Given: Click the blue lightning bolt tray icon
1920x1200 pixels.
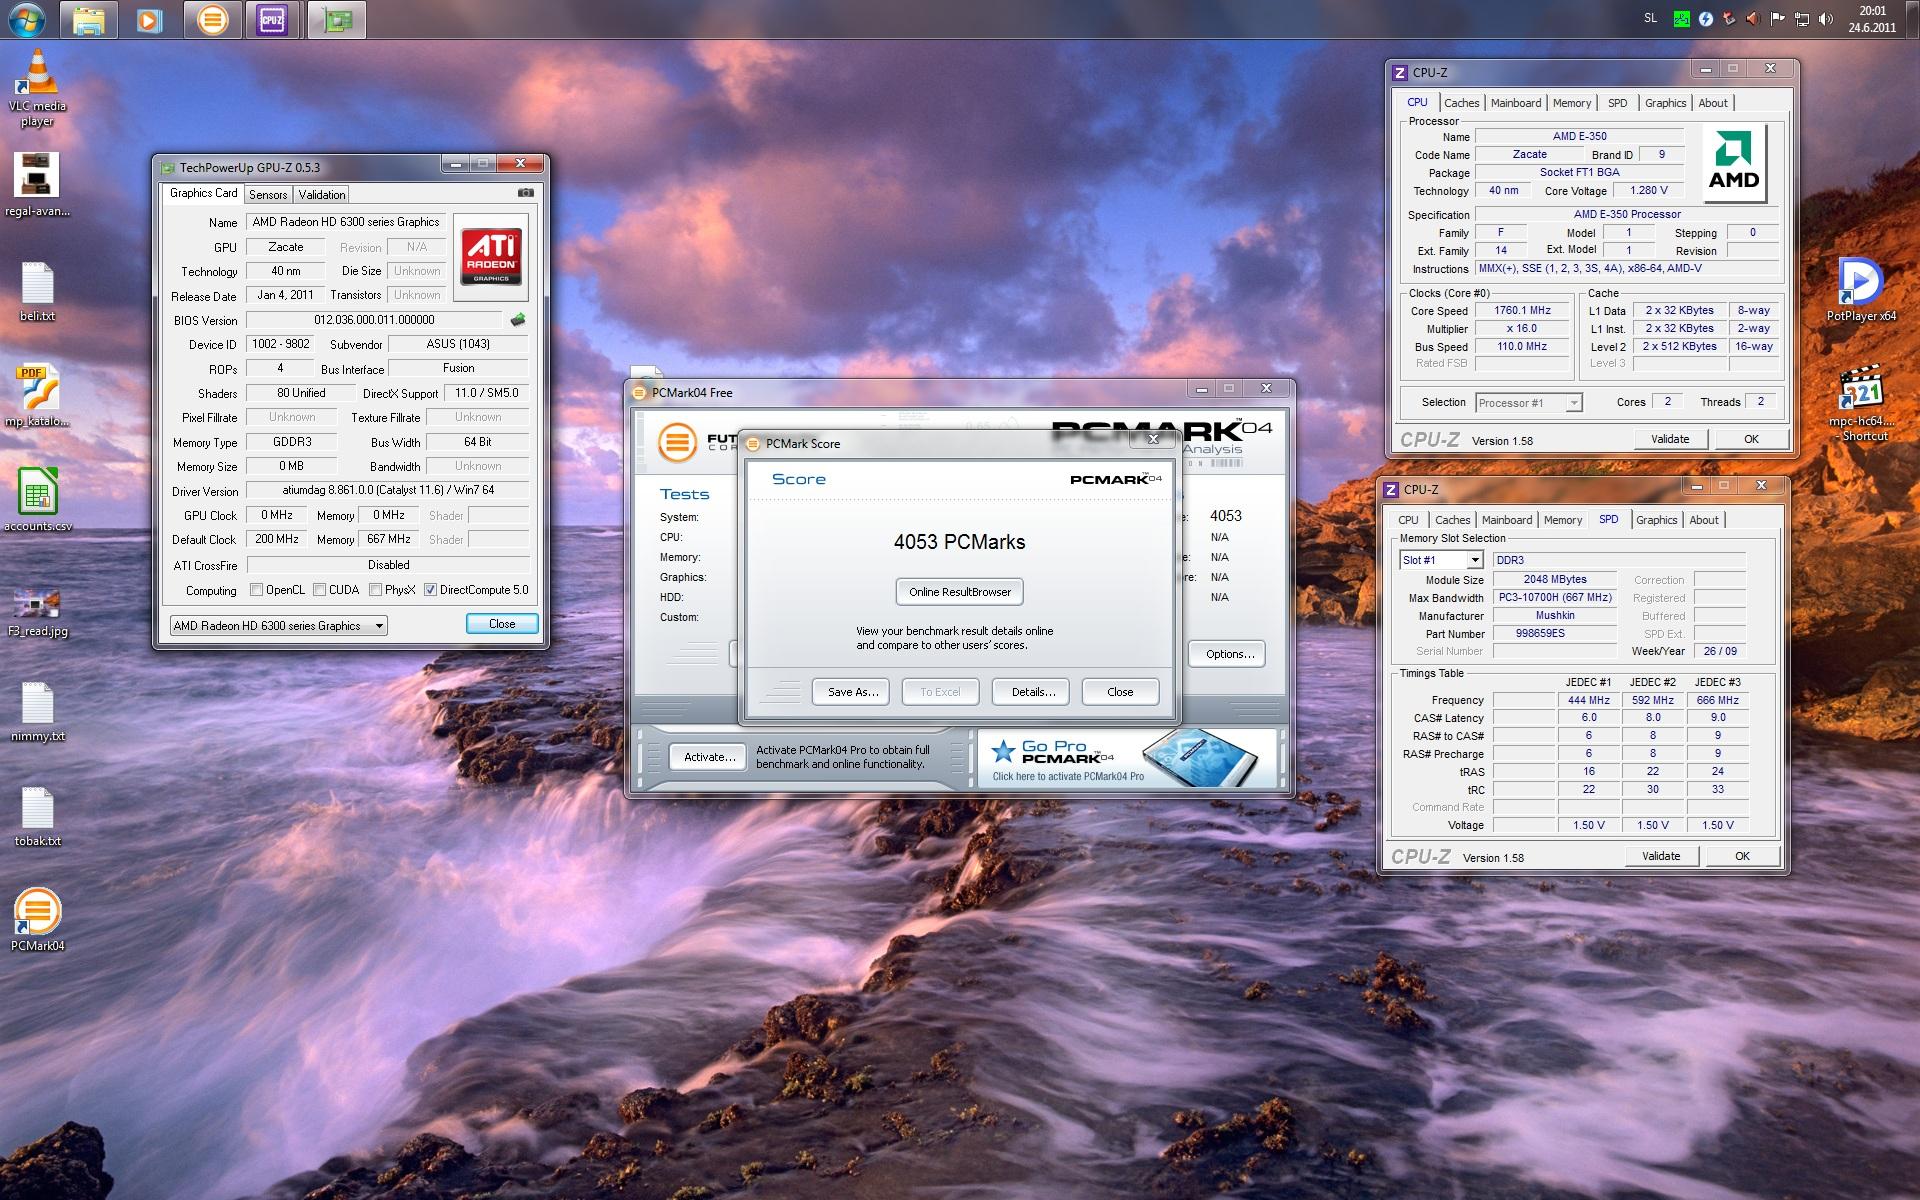Looking at the screenshot, I should point(1706,19).
